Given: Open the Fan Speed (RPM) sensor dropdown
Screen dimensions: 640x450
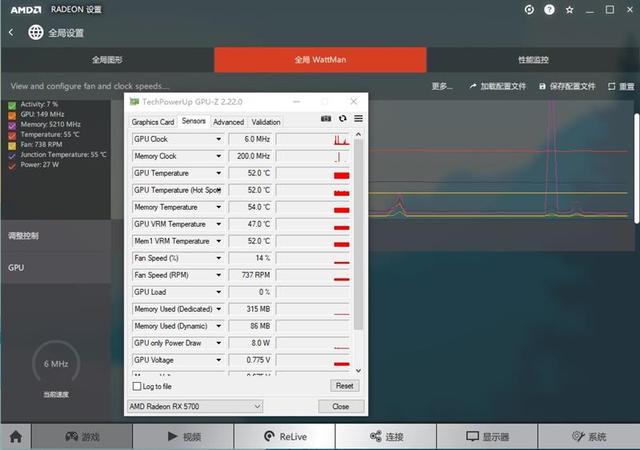Looking at the screenshot, I should click(x=219, y=275).
